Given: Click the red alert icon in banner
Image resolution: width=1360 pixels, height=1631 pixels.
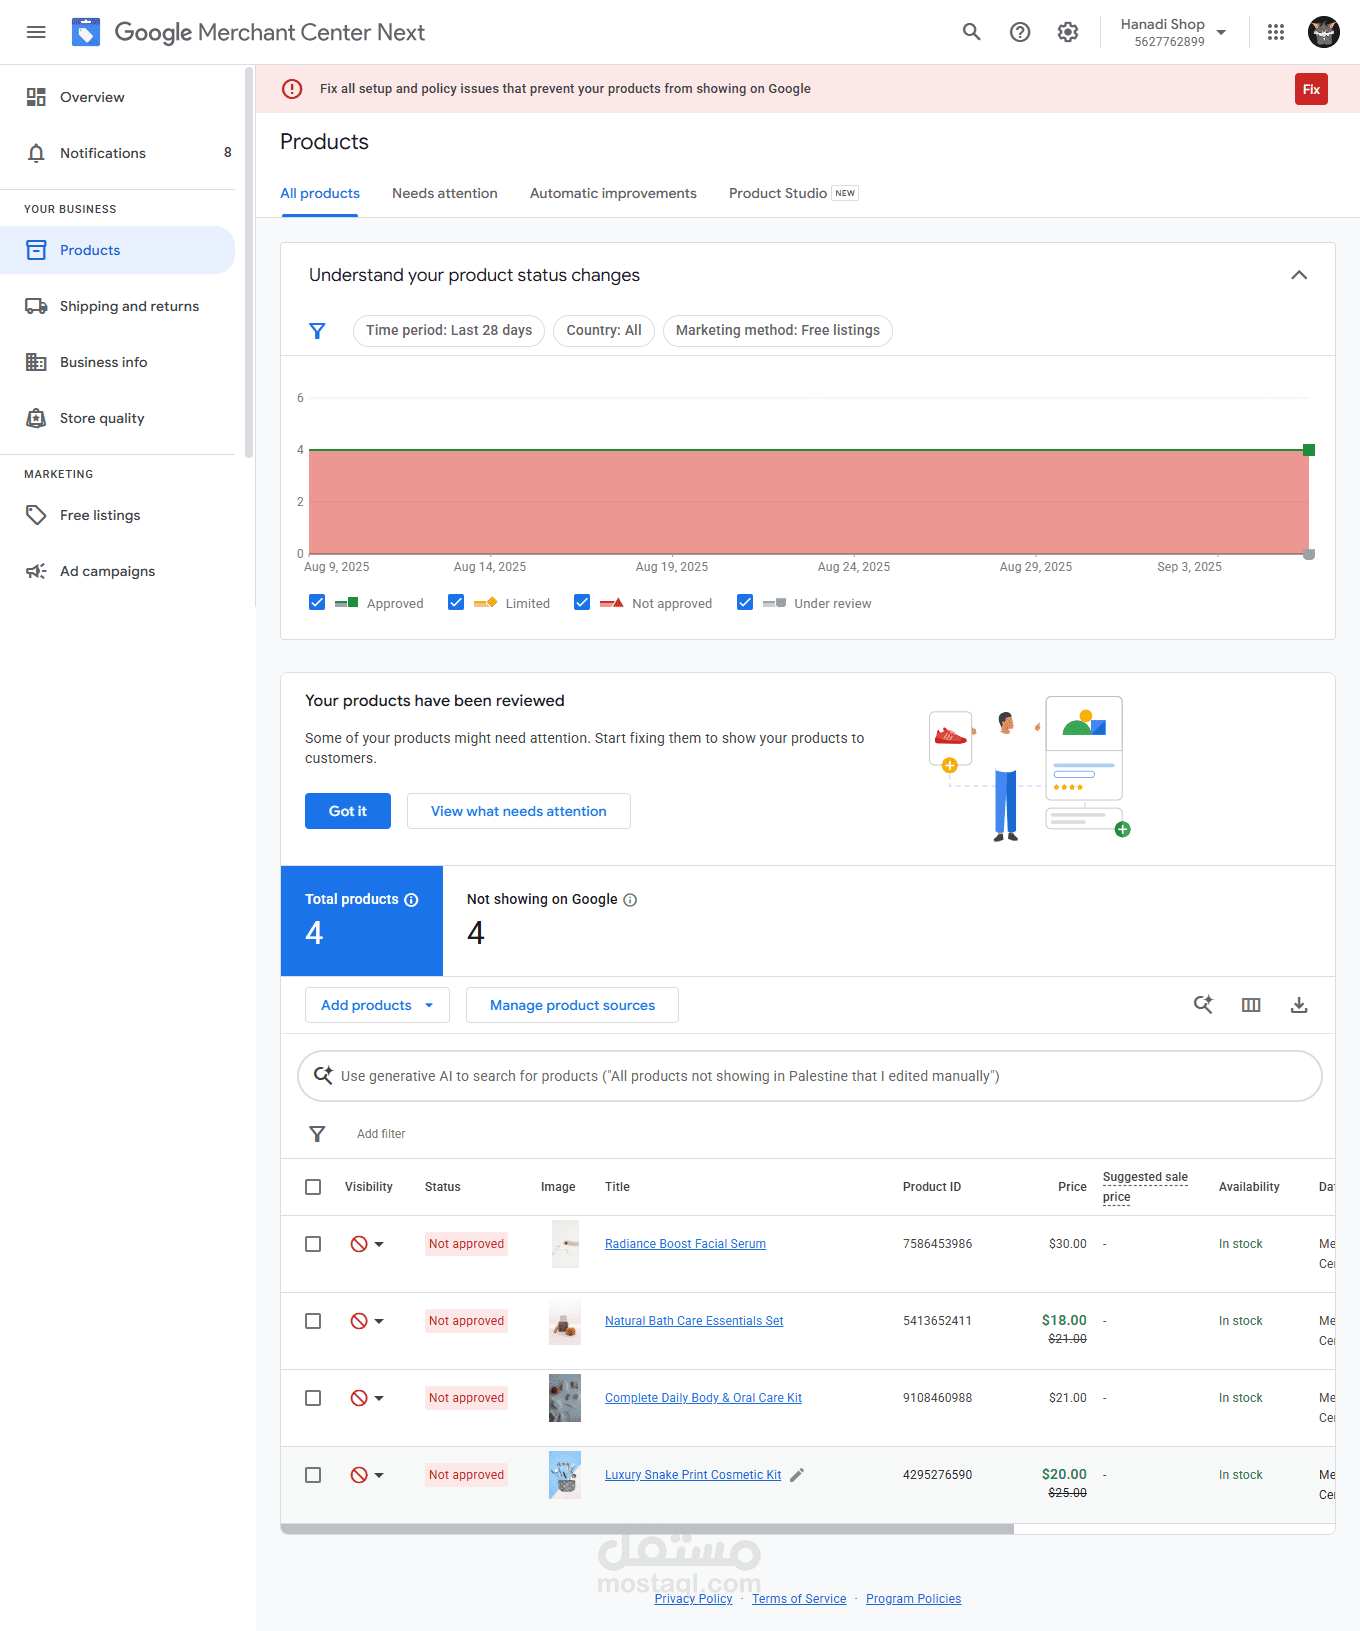Looking at the screenshot, I should pos(292,89).
